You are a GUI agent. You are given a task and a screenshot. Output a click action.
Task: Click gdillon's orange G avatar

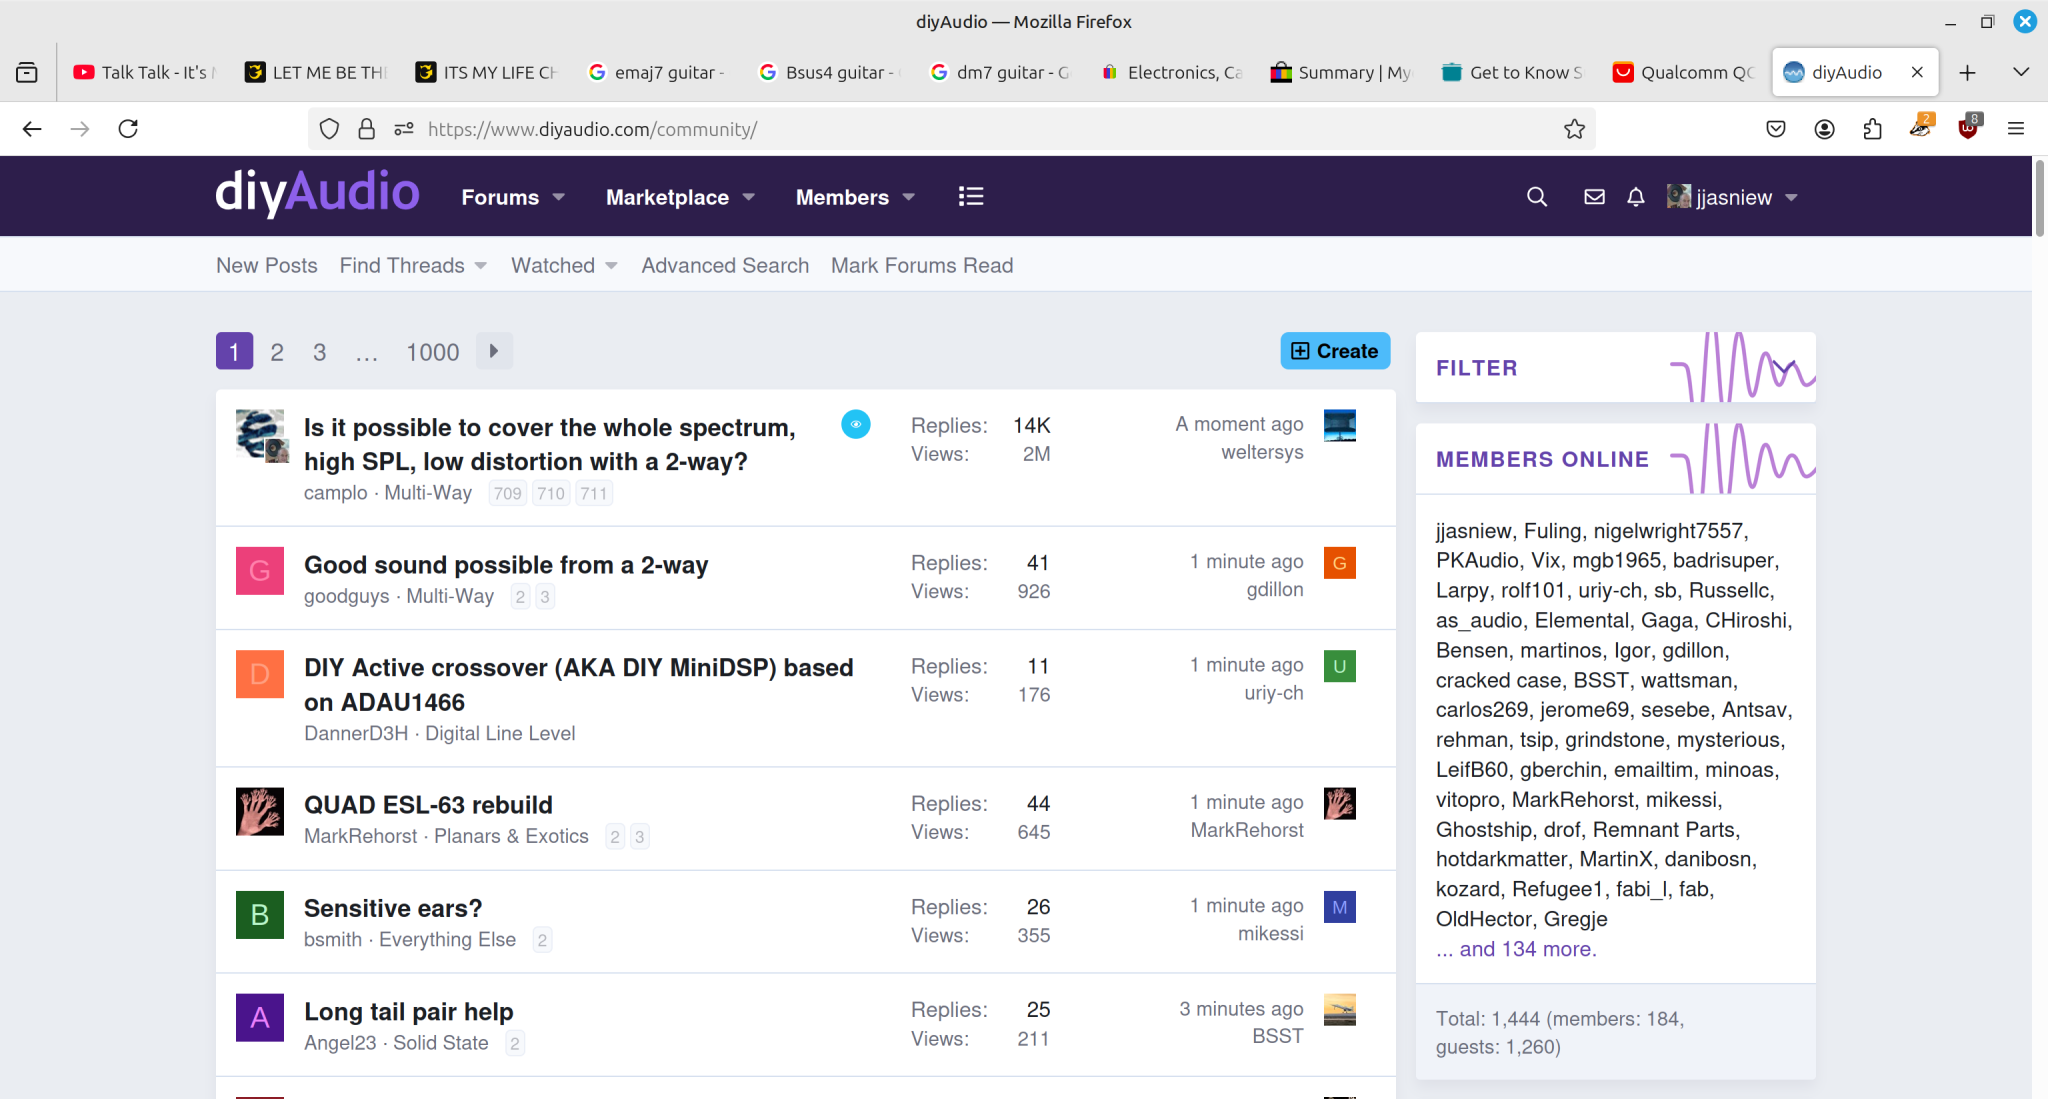1339,563
